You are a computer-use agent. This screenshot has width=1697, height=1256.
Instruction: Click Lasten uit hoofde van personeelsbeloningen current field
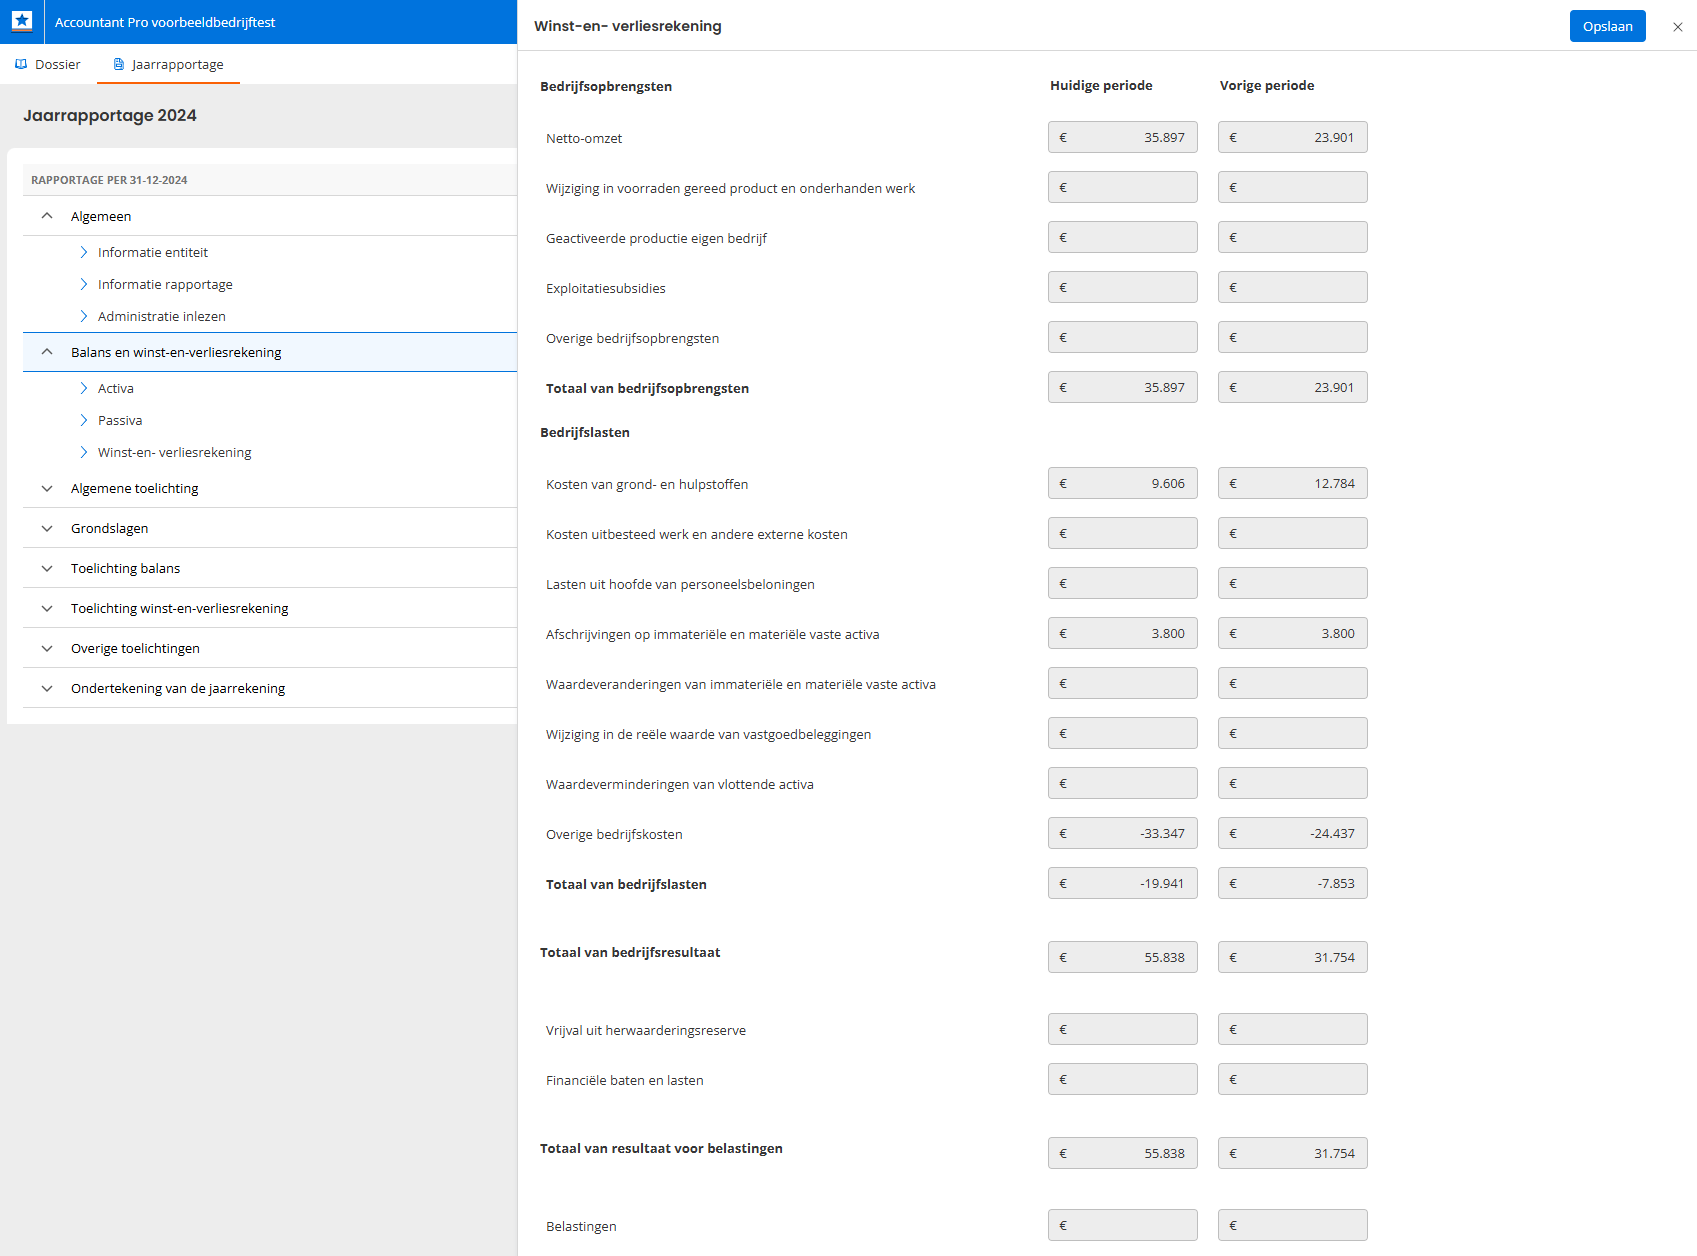pyautogui.click(x=1123, y=583)
